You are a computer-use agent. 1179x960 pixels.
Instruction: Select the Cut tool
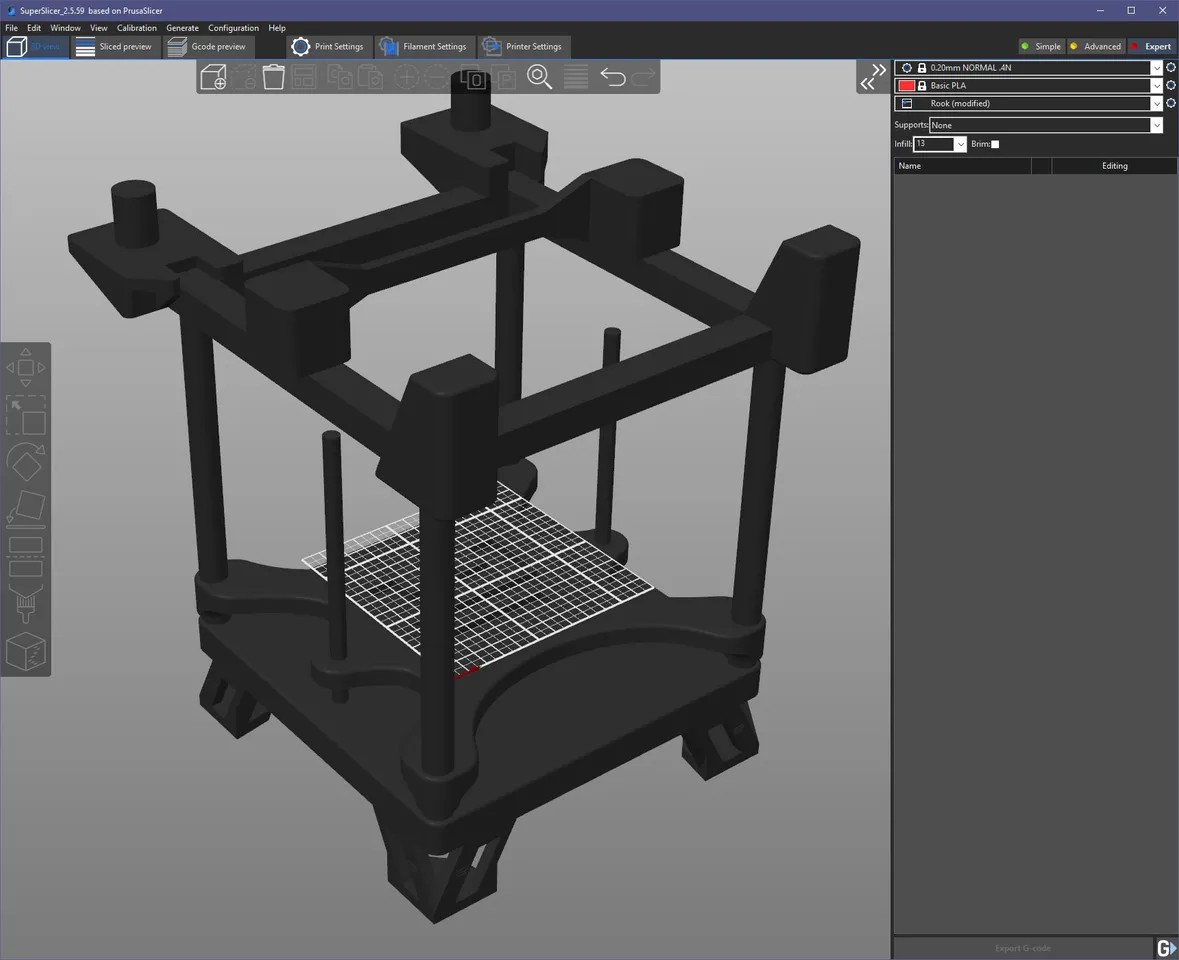[26, 556]
